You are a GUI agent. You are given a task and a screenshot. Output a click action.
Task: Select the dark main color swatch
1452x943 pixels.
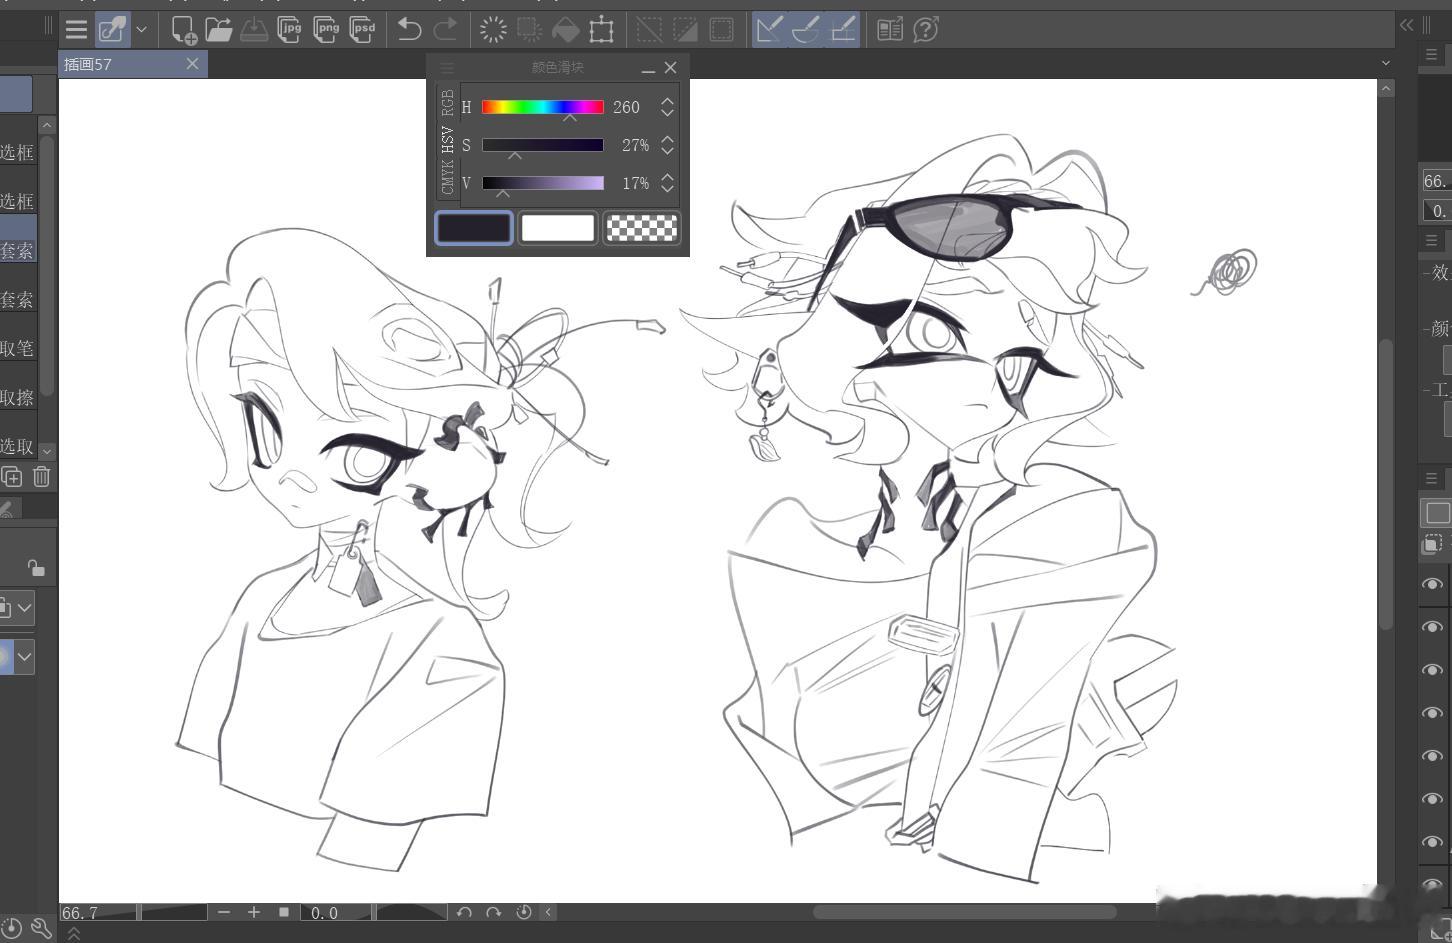(474, 228)
